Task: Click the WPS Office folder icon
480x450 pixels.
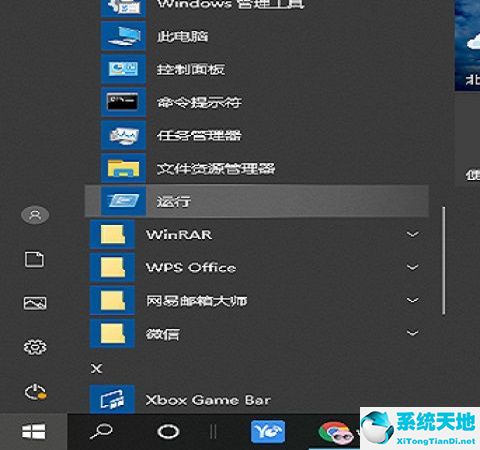Action: [112, 267]
